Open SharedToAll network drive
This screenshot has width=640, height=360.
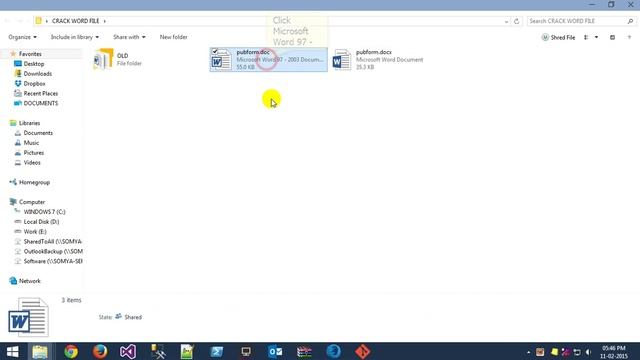[x=52, y=242]
